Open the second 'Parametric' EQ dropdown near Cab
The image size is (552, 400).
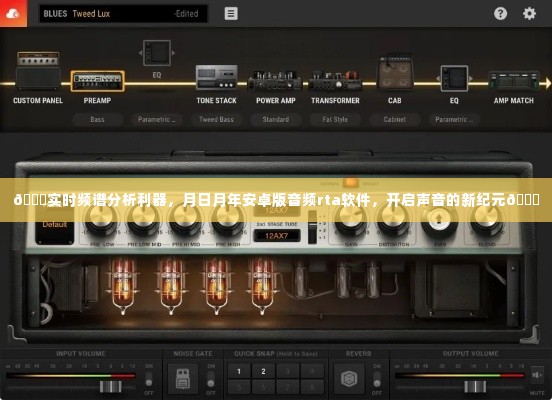tap(454, 119)
